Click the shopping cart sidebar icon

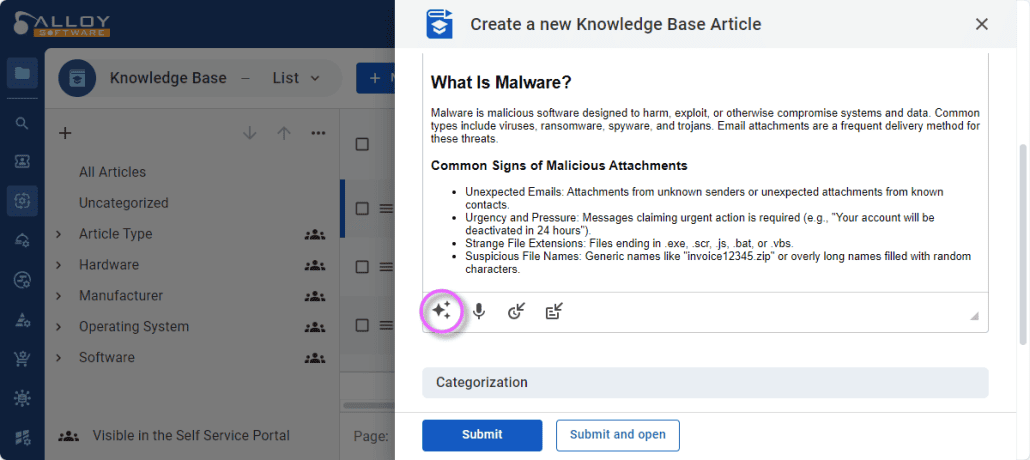point(22,359)
